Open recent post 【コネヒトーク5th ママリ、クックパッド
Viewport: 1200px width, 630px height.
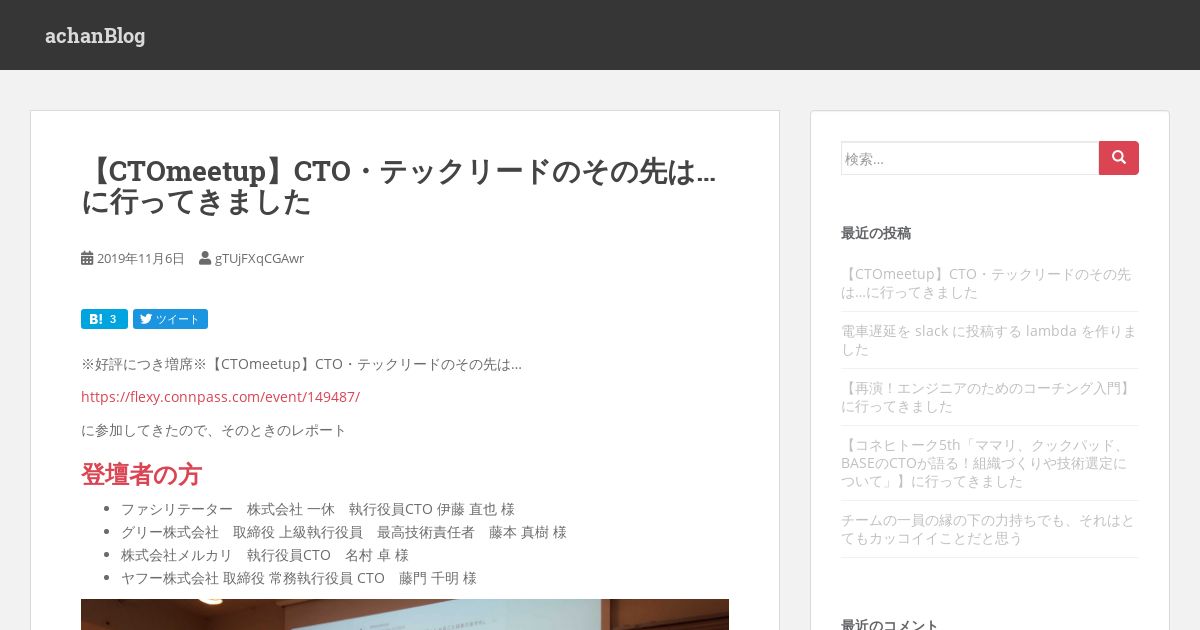tap(984, 463)
